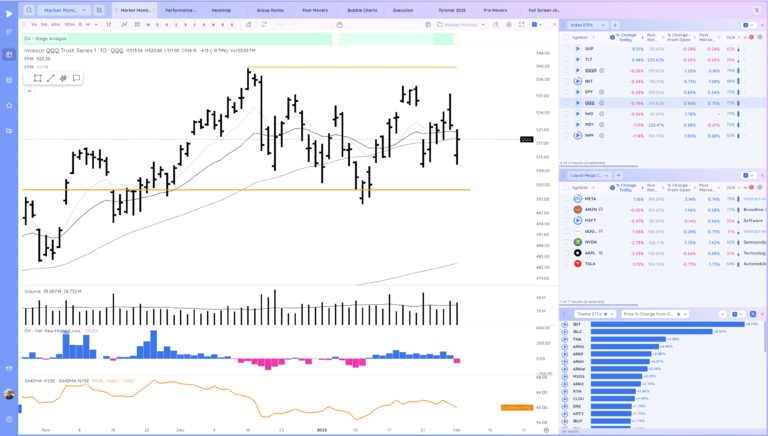
Task: Check the SPY row checkbox
Action: coord(565,92)
